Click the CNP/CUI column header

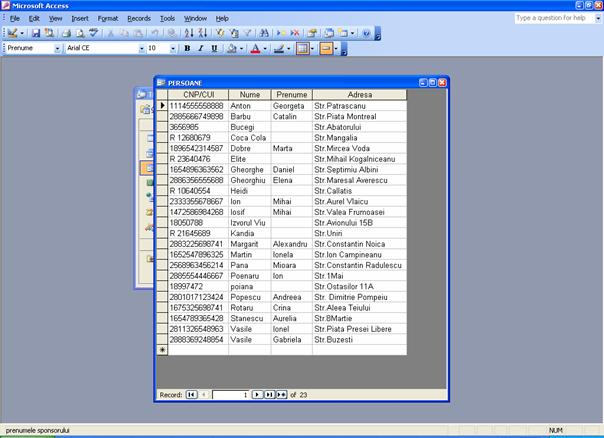point(198,95)
